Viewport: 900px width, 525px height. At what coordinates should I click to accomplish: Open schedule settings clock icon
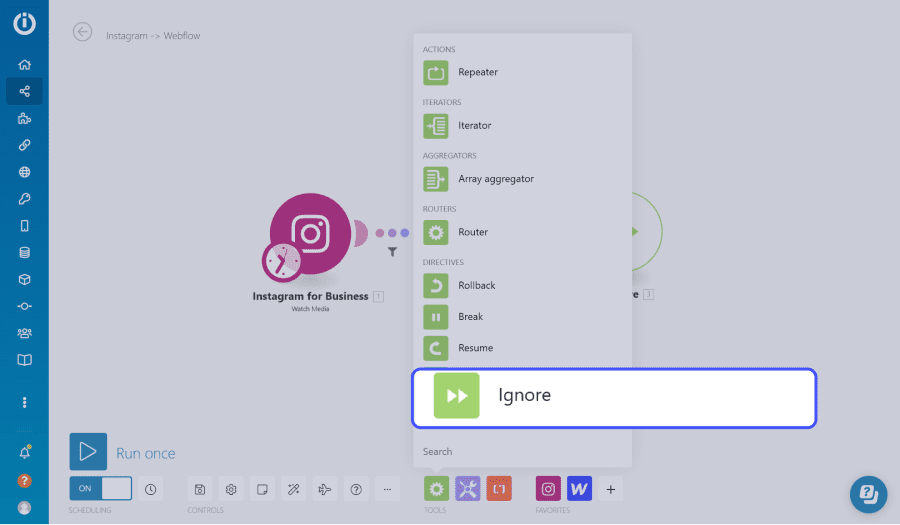[x=150, y=489]
